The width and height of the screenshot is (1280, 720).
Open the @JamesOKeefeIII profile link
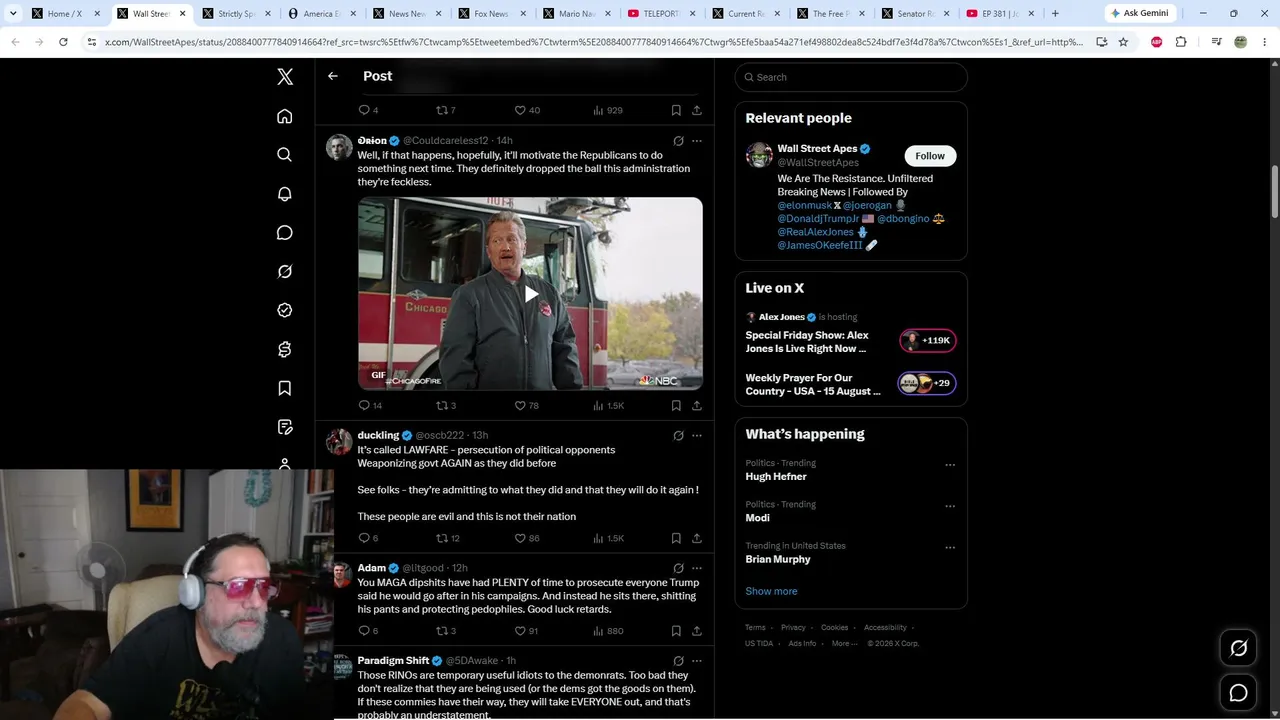click(x=820, y=245)
